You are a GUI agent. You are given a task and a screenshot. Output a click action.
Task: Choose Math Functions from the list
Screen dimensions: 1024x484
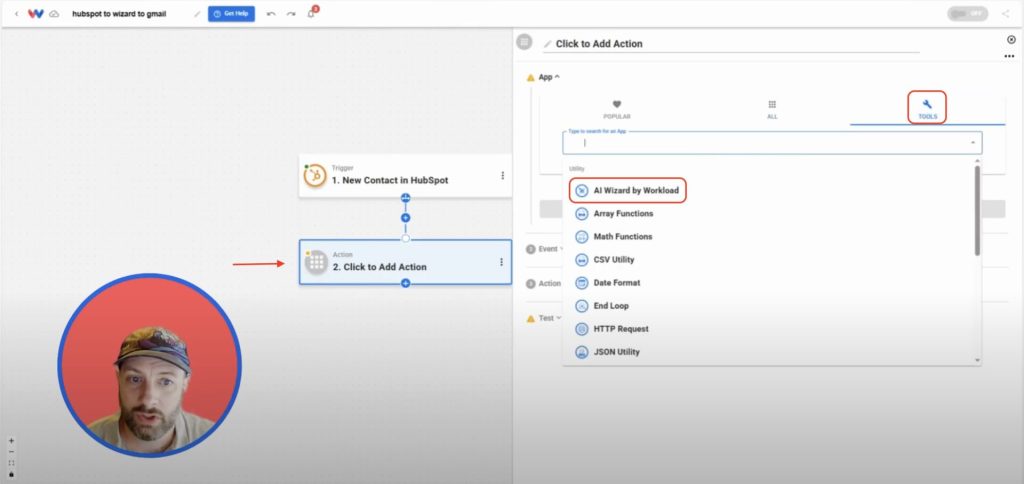coord(769,236)
